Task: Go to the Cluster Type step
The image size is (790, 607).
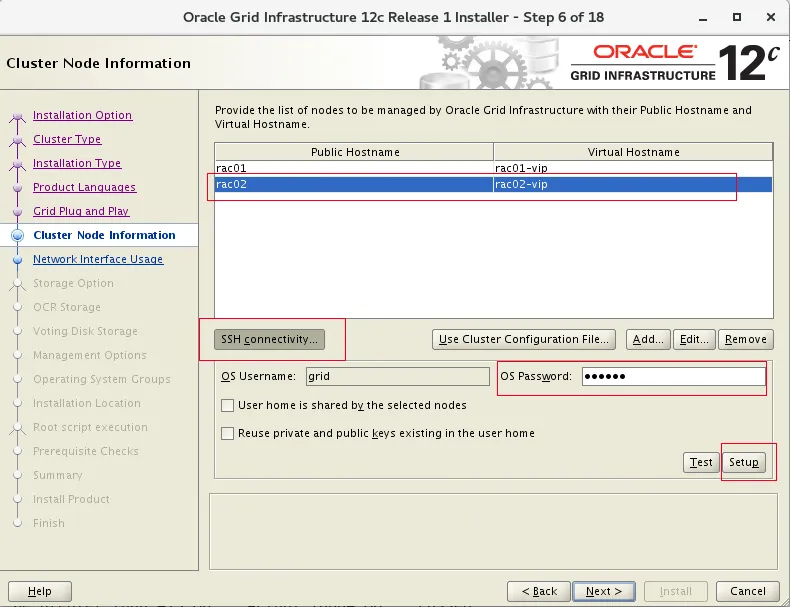Action: (x=67, y=139)
